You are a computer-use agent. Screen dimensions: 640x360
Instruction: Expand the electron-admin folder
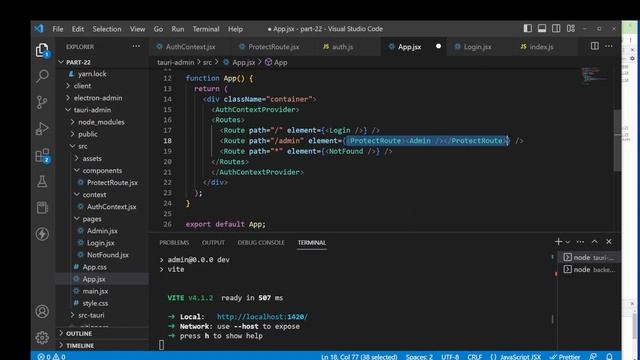pos(102,98)
